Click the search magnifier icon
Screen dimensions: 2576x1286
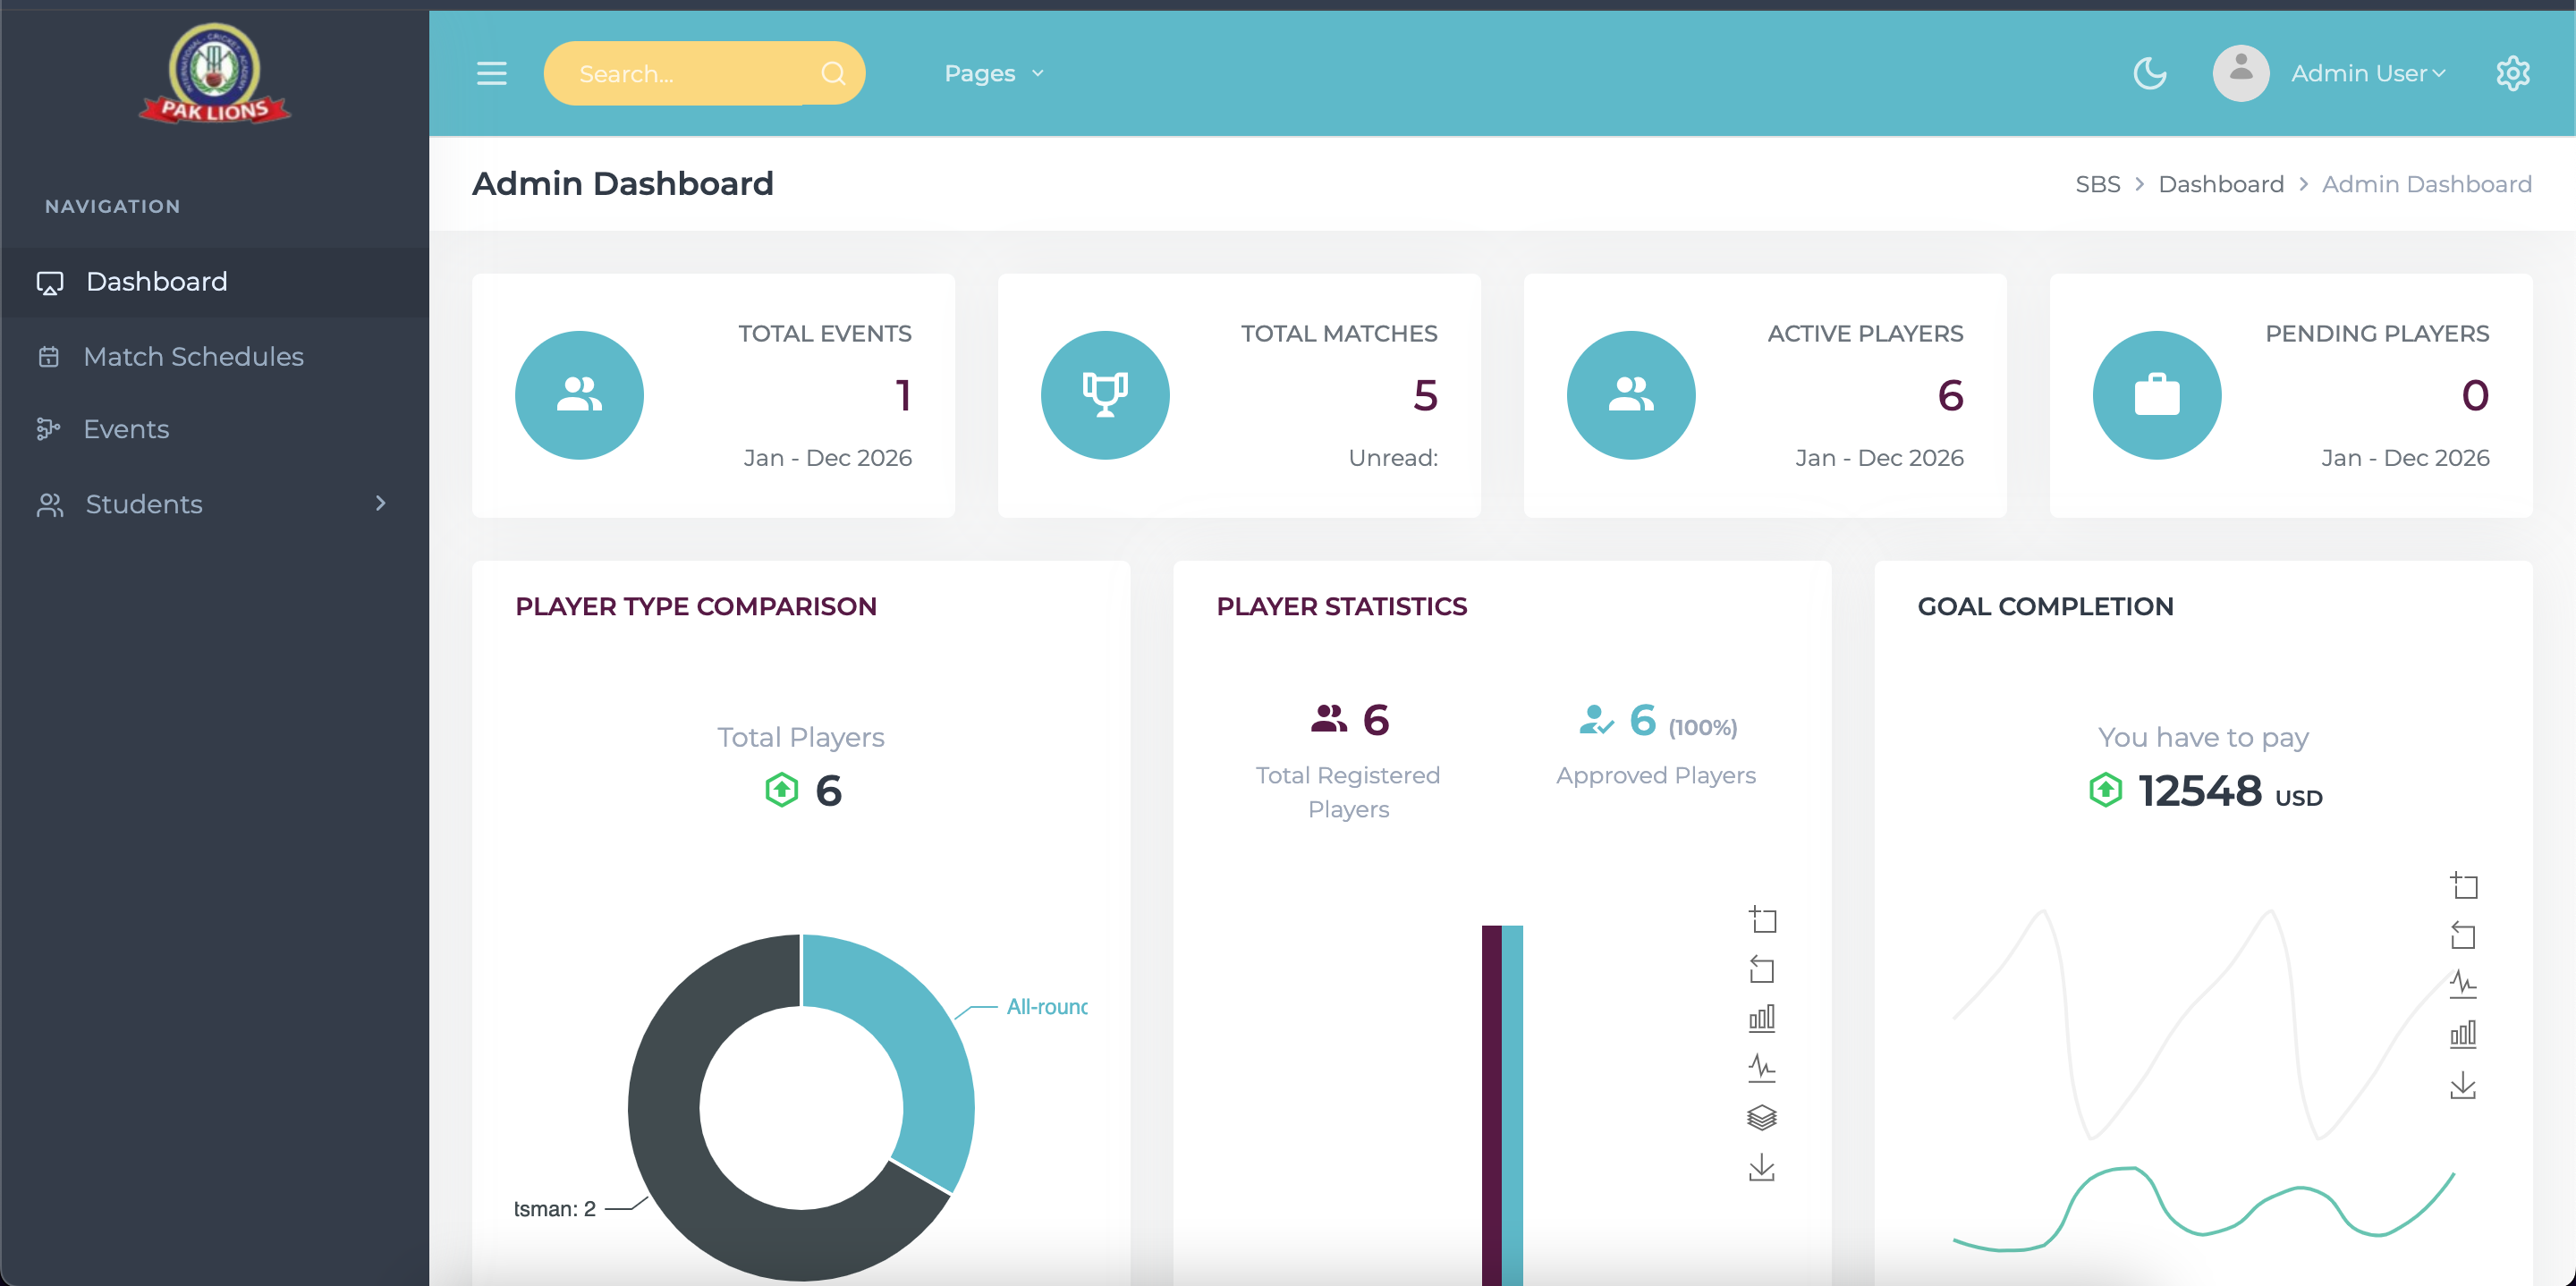(x=832, y=73)
